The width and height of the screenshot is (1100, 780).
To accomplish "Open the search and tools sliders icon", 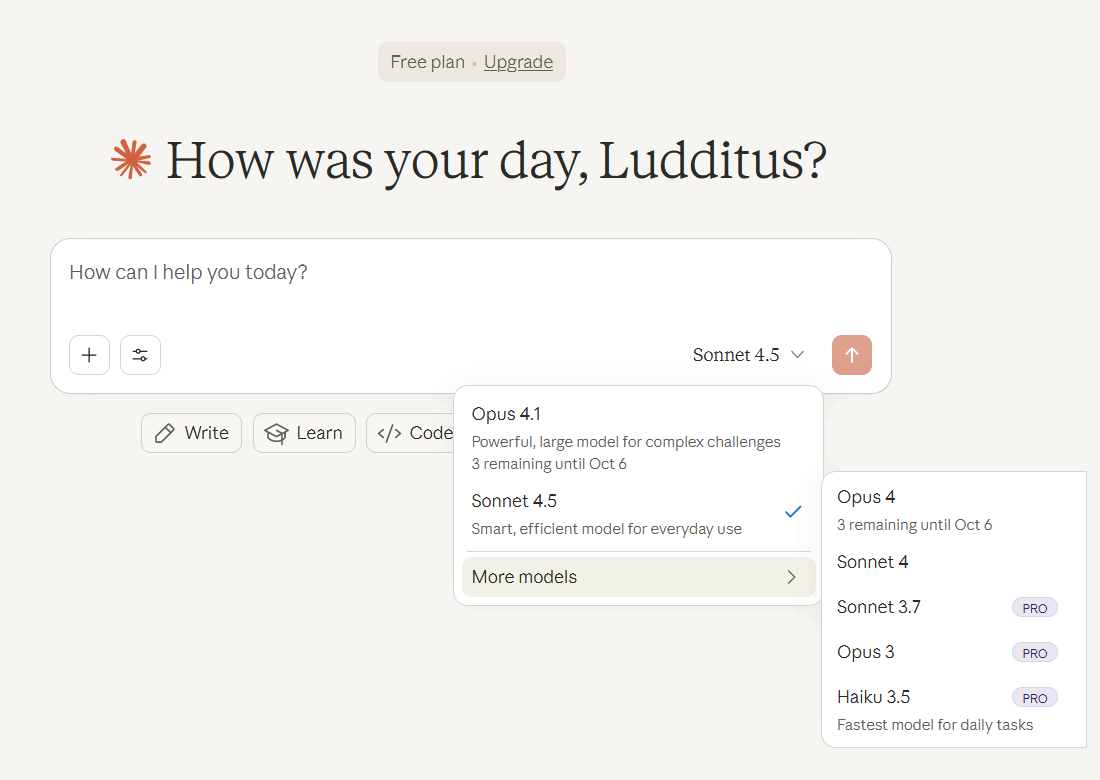I will point(140,355).
